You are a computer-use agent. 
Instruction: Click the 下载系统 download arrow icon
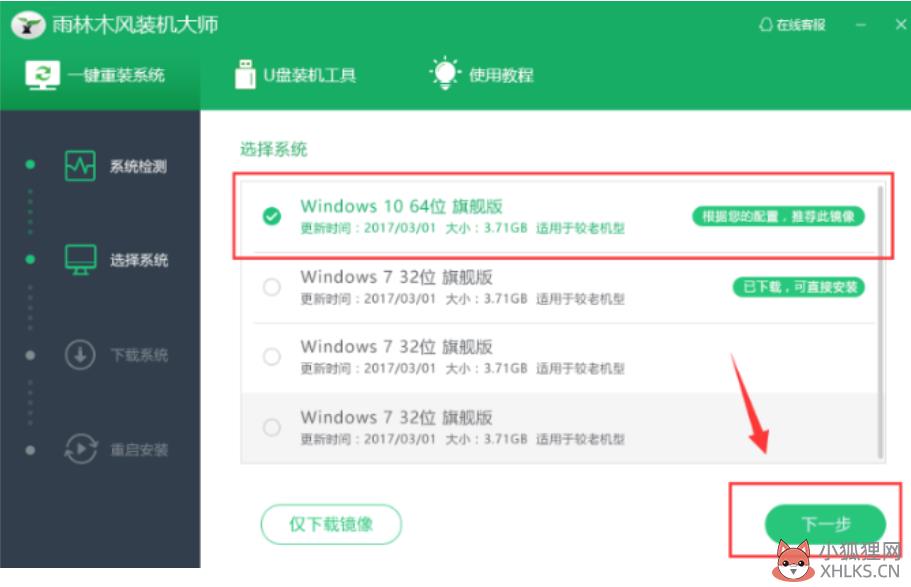[x=80, y=355]
